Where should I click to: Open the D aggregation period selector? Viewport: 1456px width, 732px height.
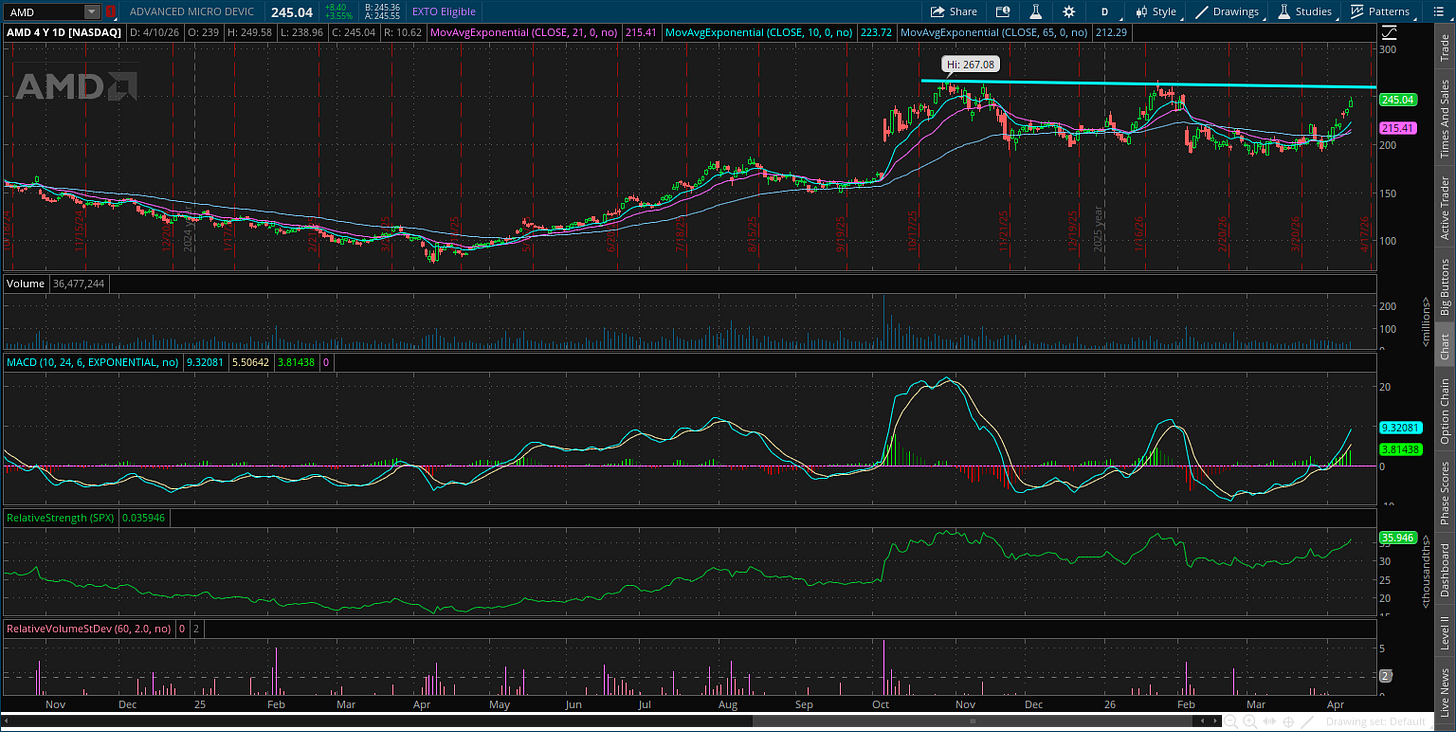click(x=1105, y=12)
